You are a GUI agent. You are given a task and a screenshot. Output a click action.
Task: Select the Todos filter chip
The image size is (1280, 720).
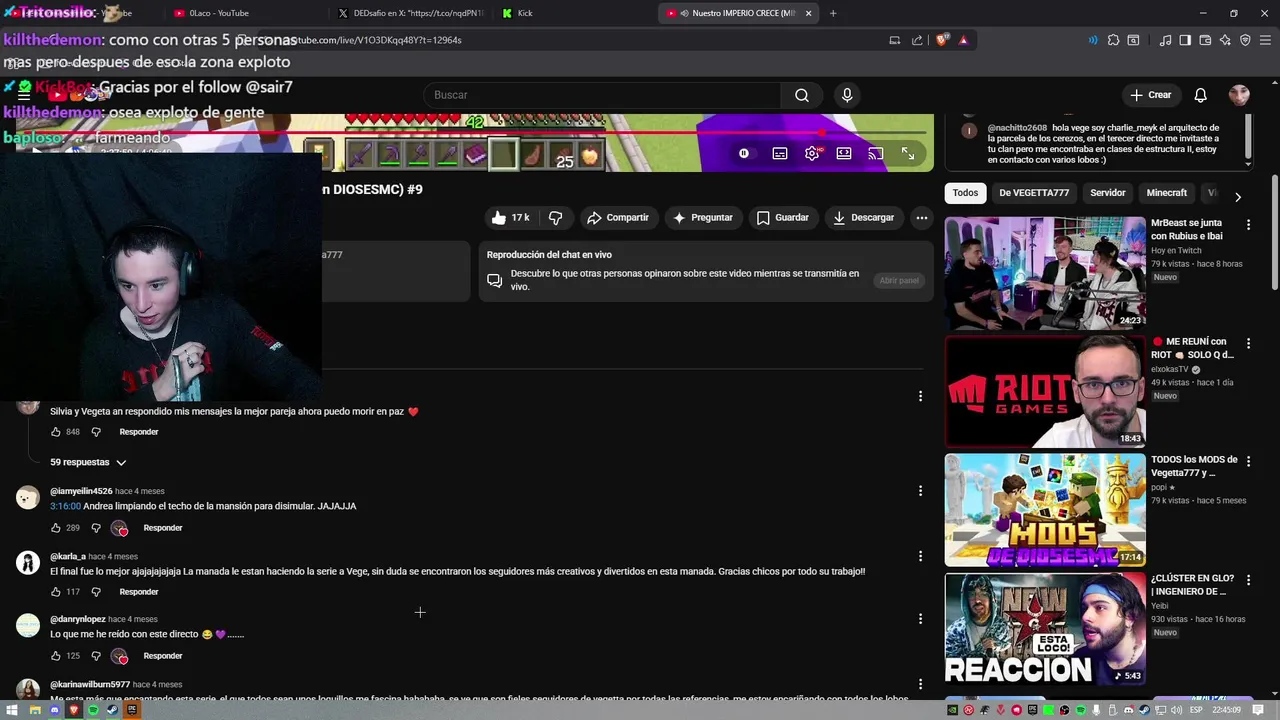(x=965, y=193)
